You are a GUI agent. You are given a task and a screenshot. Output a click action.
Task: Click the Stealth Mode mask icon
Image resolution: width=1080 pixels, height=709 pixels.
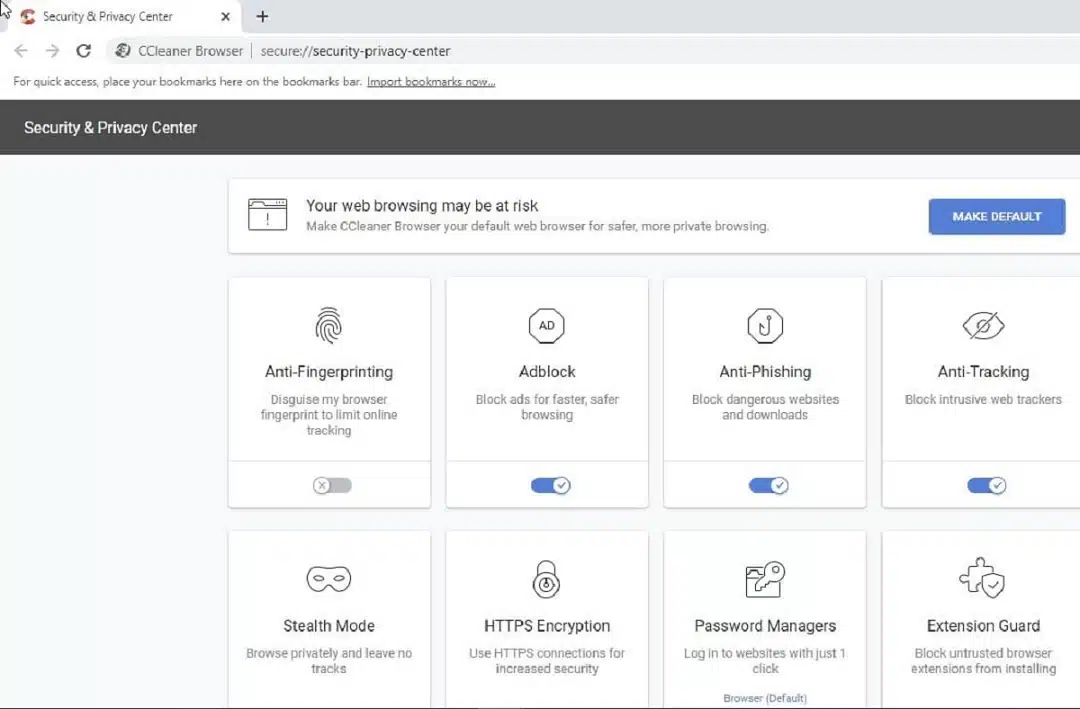[x=329, y=579]
